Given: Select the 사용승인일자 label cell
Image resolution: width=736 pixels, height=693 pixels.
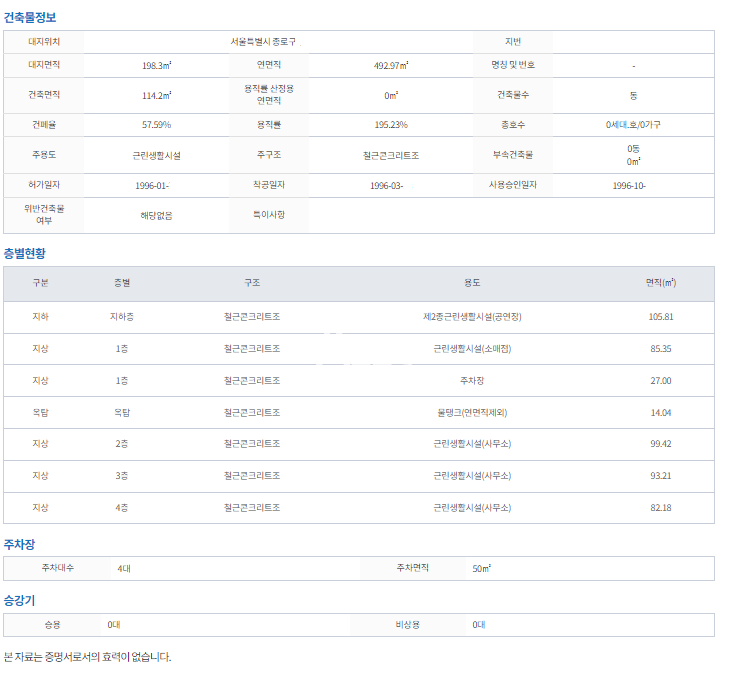Looking at the screenshot, I should coord(513,185).
